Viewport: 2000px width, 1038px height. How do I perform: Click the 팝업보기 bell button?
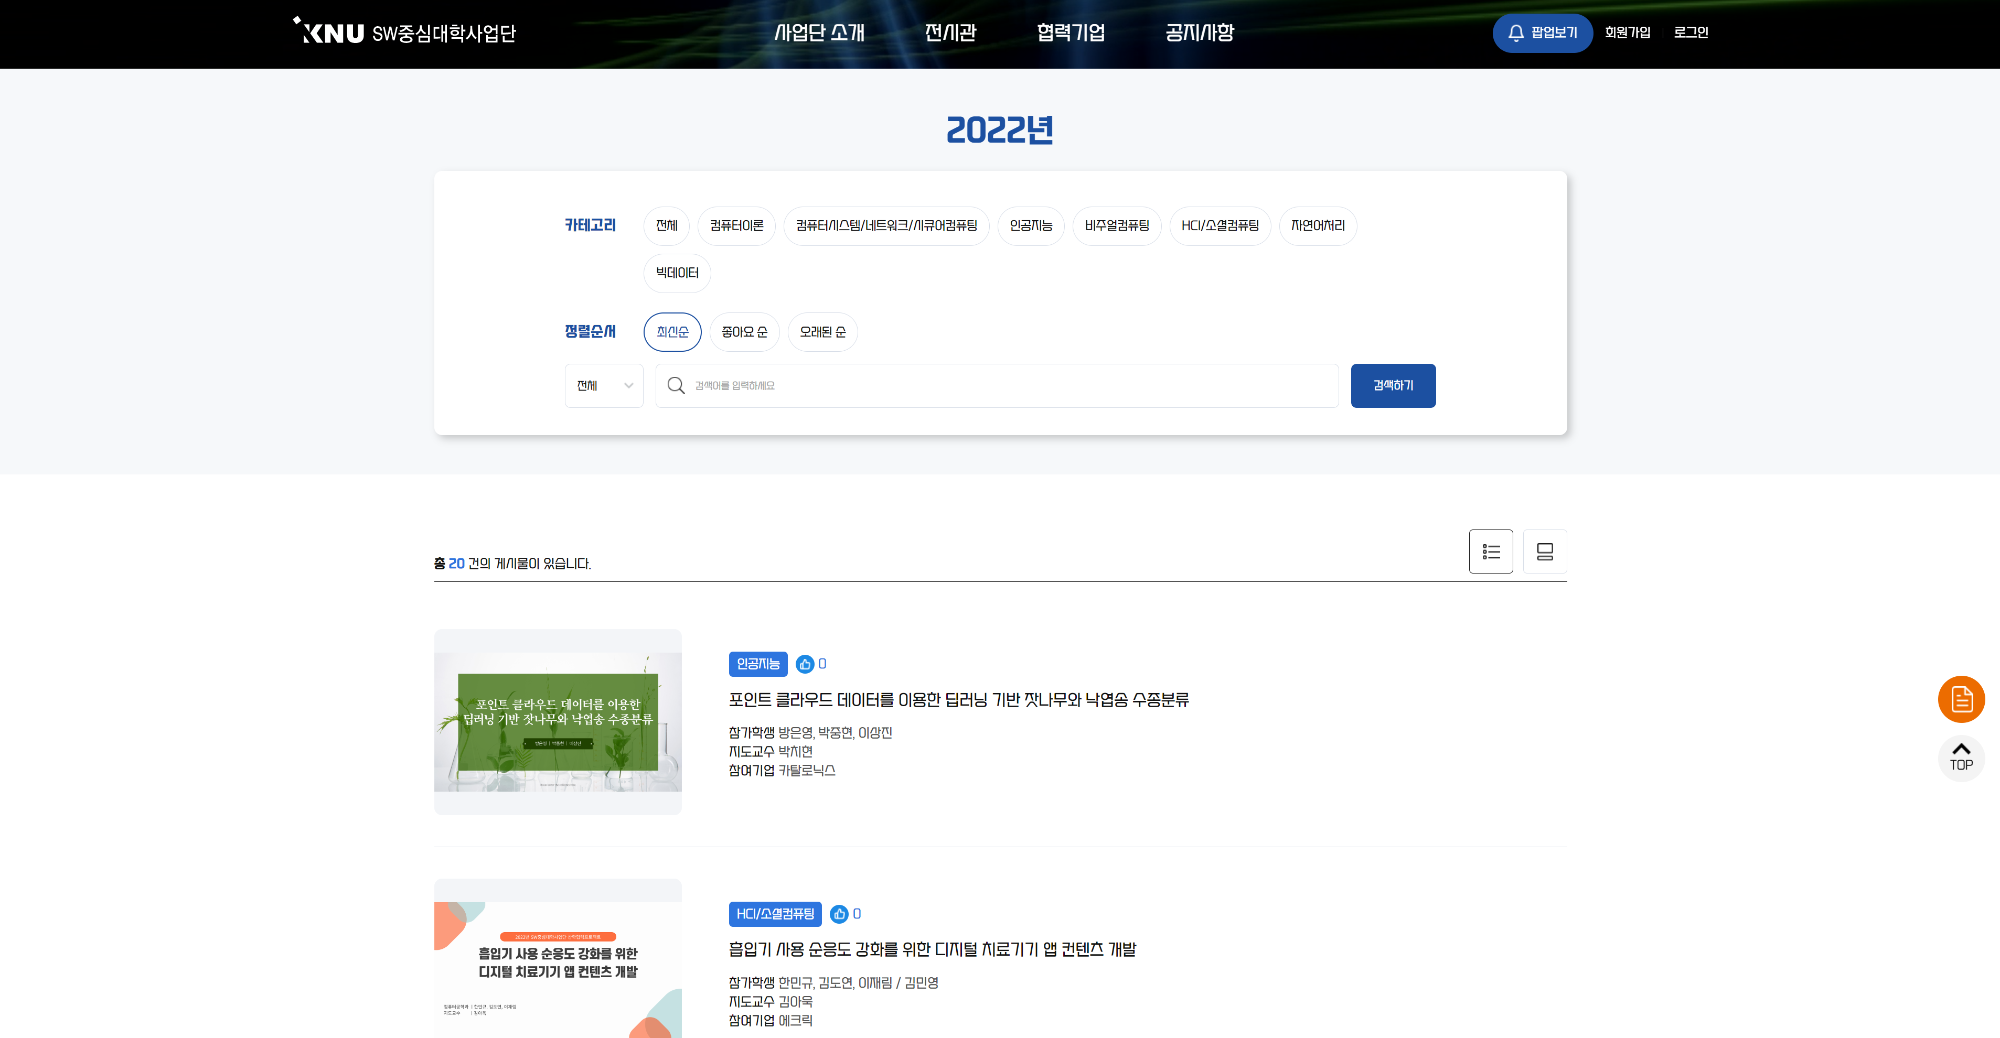1542,33
